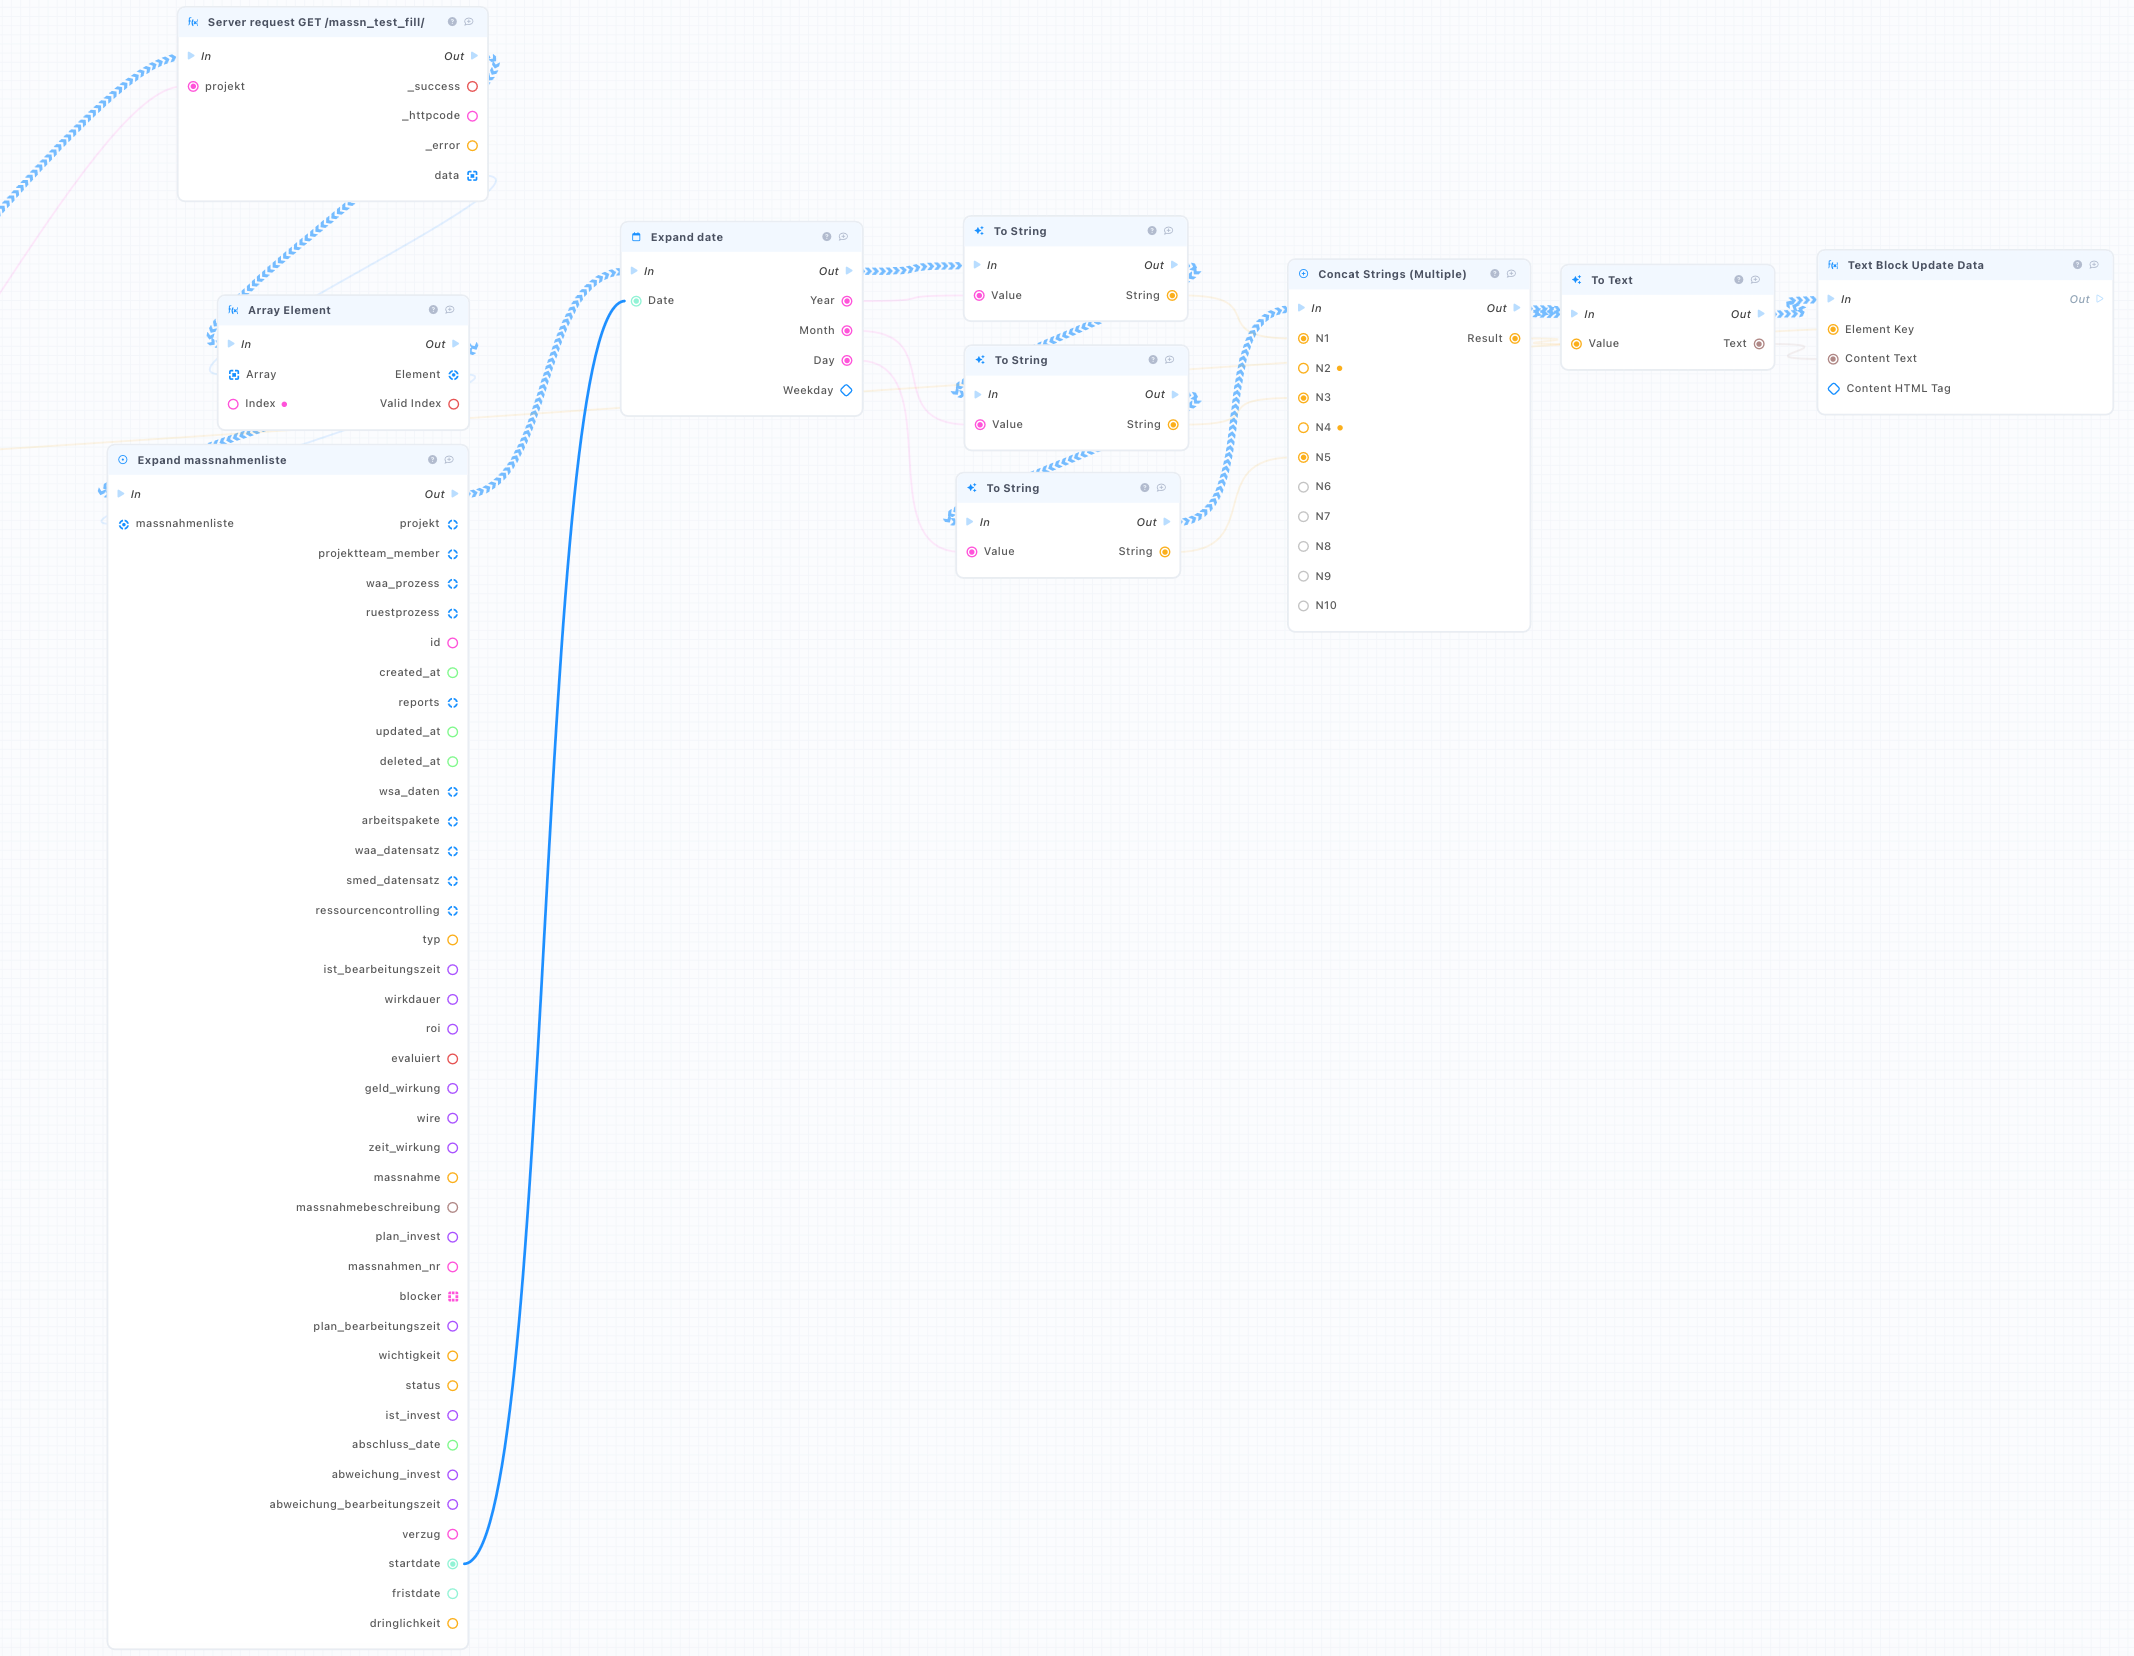Screen dimensions: 2134x1656
Task: Click the blocker array pin icon
Action: pyautogui.click(x=453, y=1296)
